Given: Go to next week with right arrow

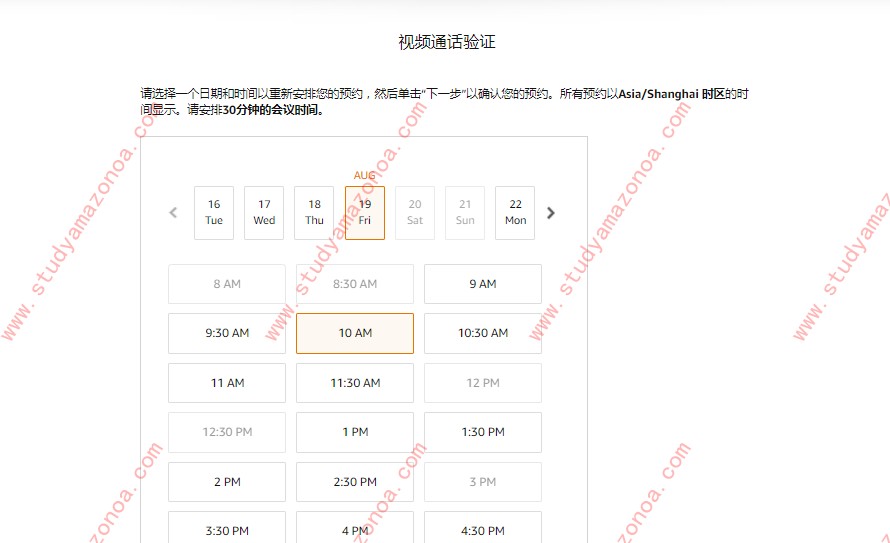Looking at the screenshot, I should pyautogui.click(x=551, y=213).
